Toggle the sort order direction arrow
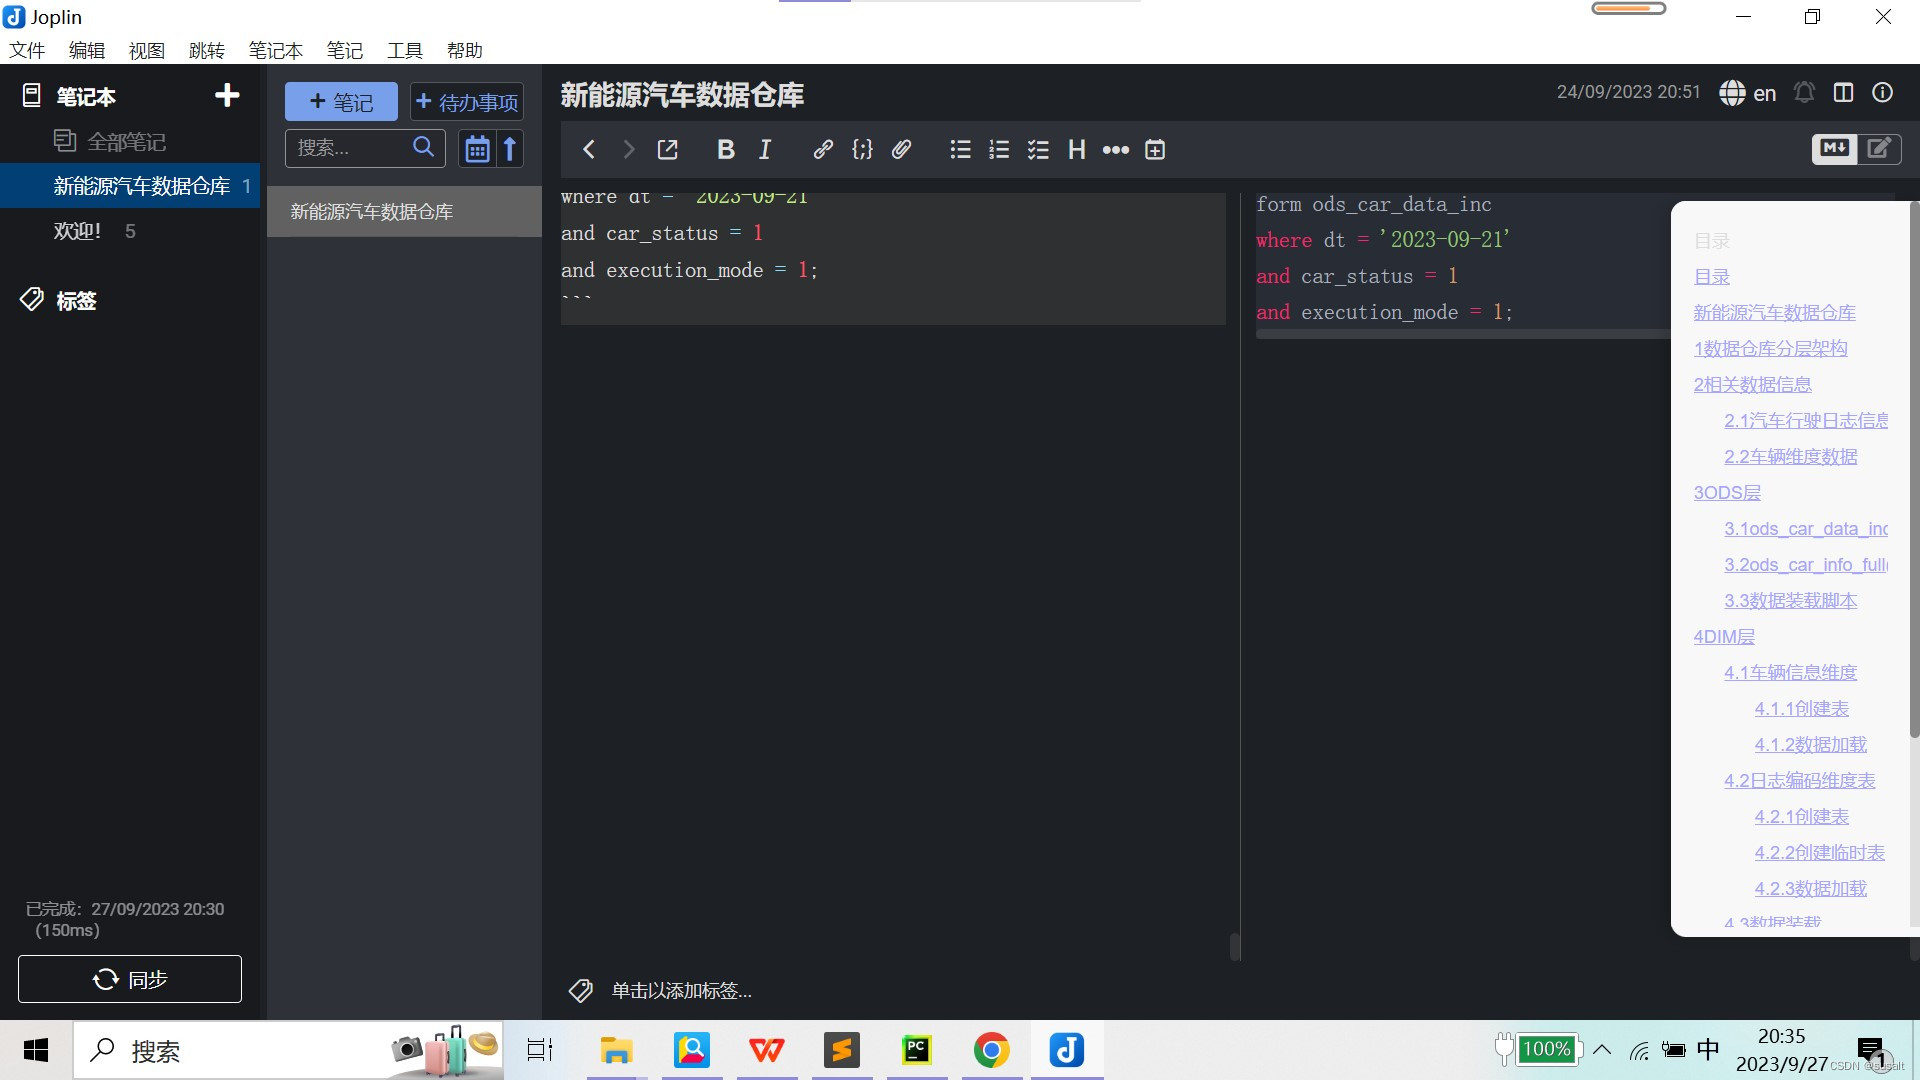The width and height of the screenshot is (1920, 1080). click(510, 149)
